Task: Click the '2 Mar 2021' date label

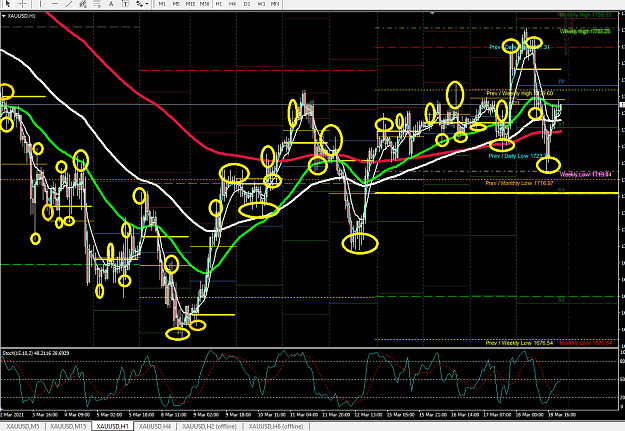Action: point(12,415)
